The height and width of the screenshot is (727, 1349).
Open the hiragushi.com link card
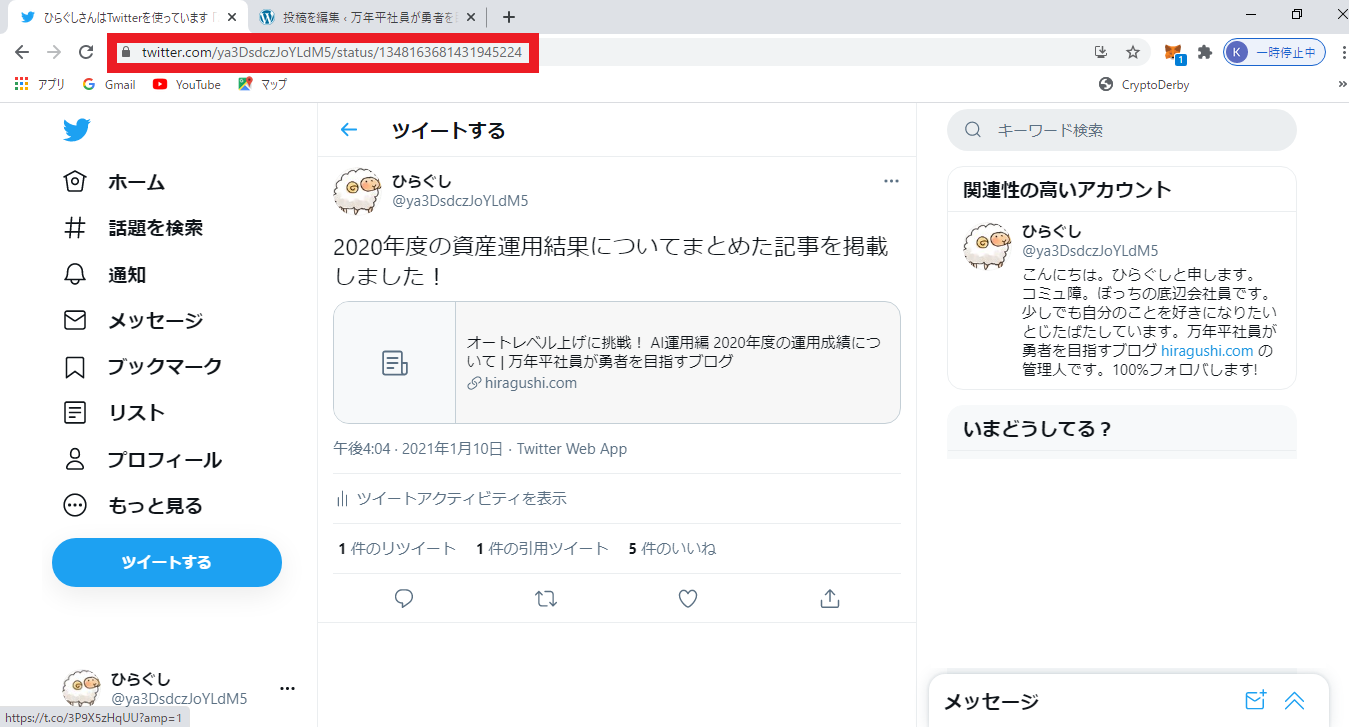coord(617,362)
